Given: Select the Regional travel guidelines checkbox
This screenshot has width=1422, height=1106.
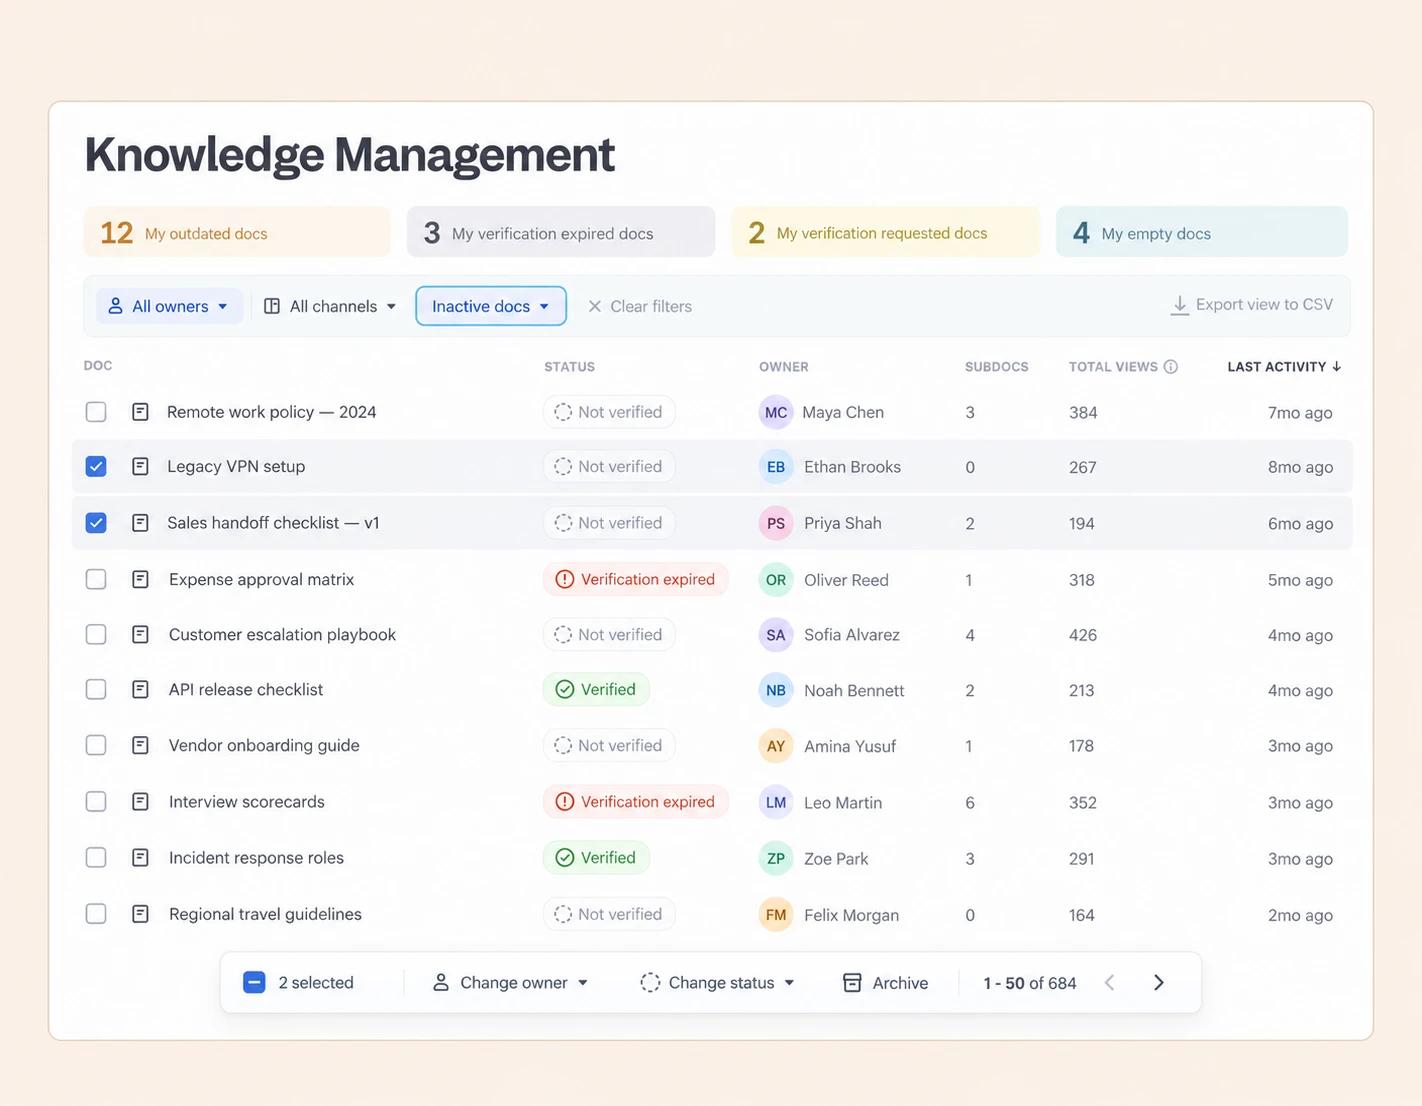Looking at the screenshot, I should [96, 914].
